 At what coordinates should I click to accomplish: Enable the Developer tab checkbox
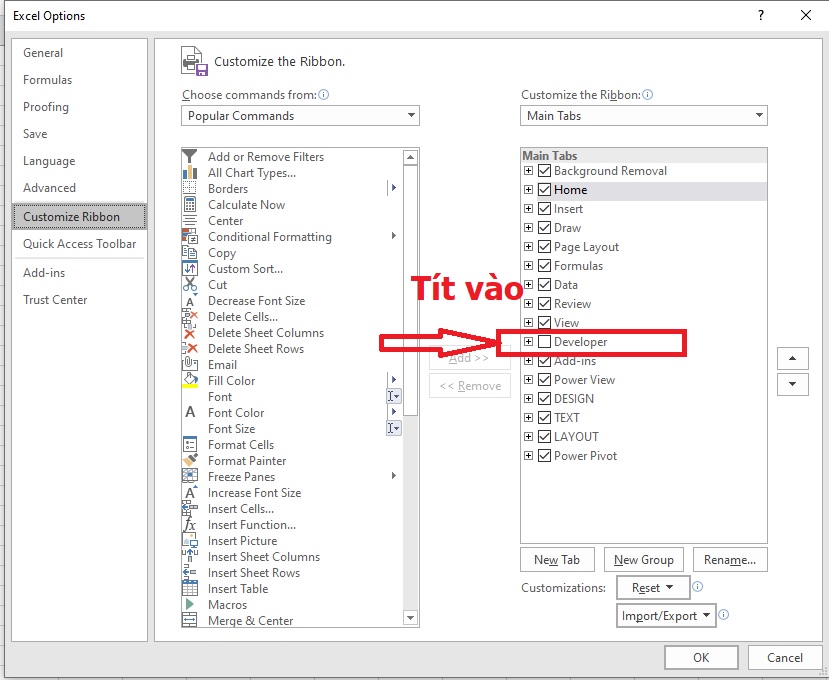tap(545, 342)
